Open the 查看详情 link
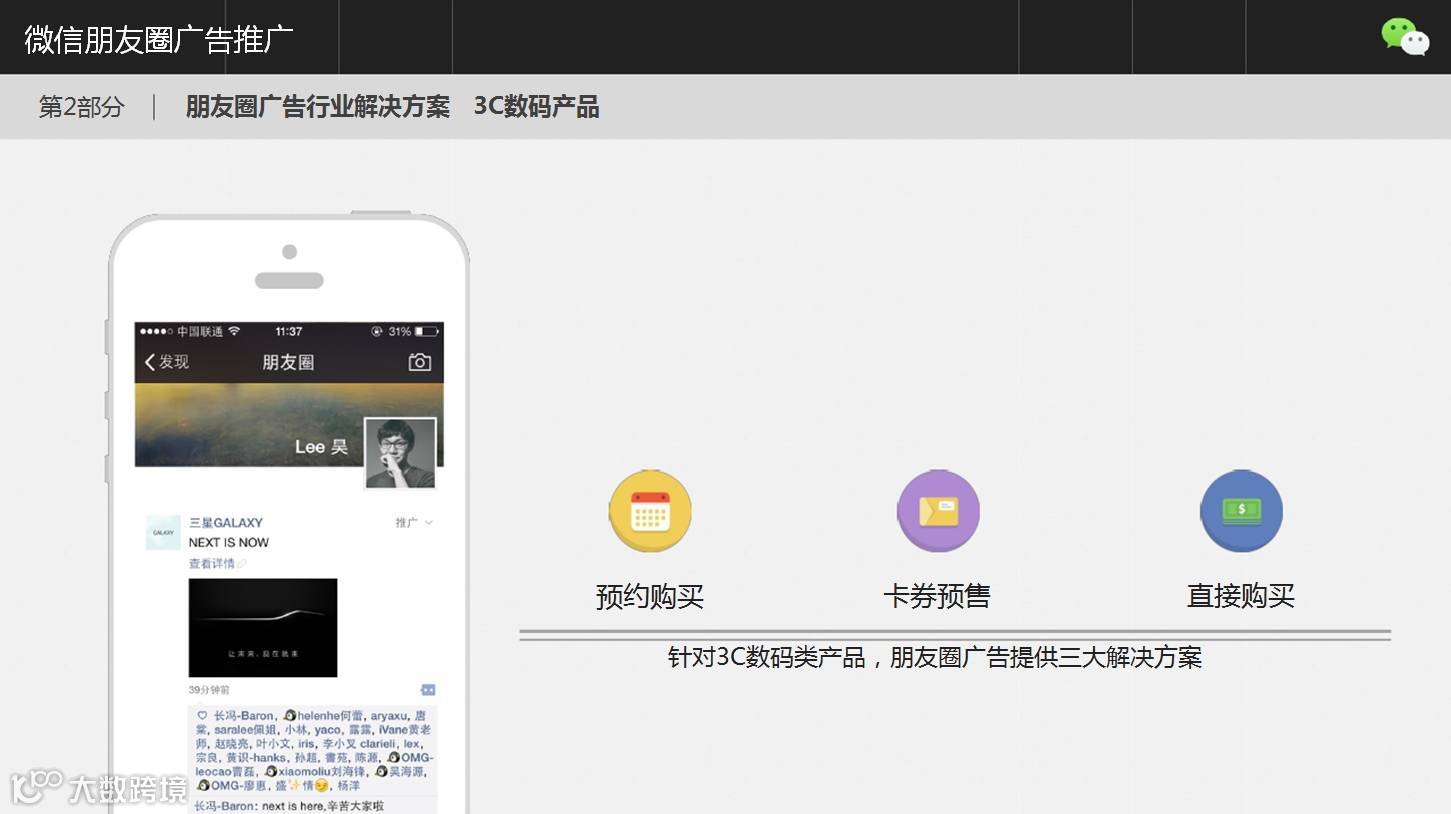The image size is (1451, 814). 217,564
